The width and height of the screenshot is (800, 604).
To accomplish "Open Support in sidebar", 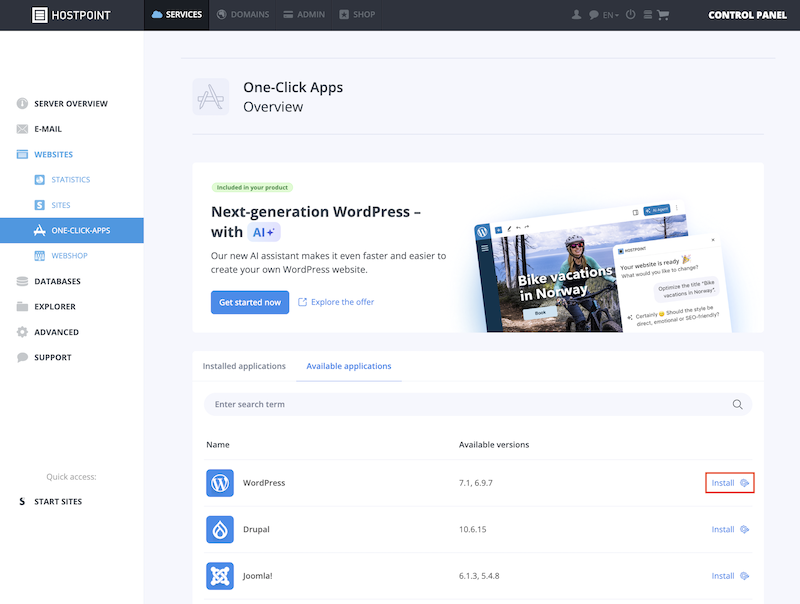I will tap(53, 358).
